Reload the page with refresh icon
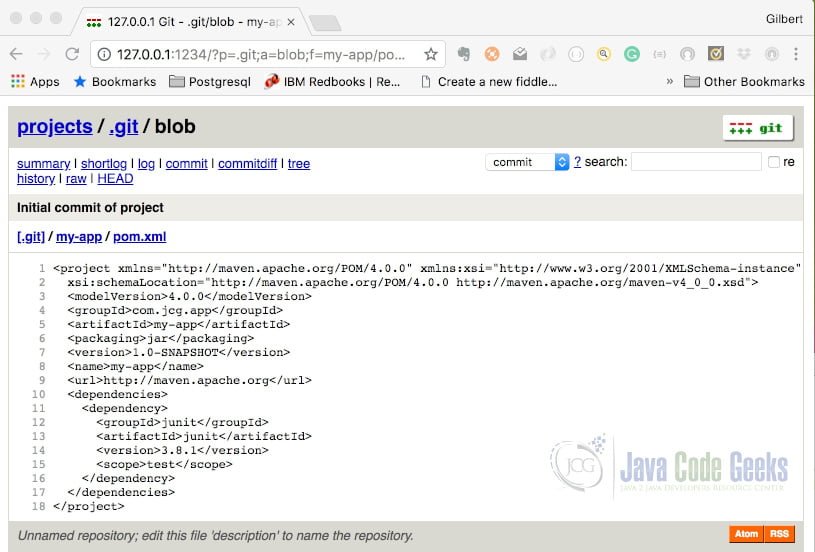The image size is (815, 552). (72, 54)
